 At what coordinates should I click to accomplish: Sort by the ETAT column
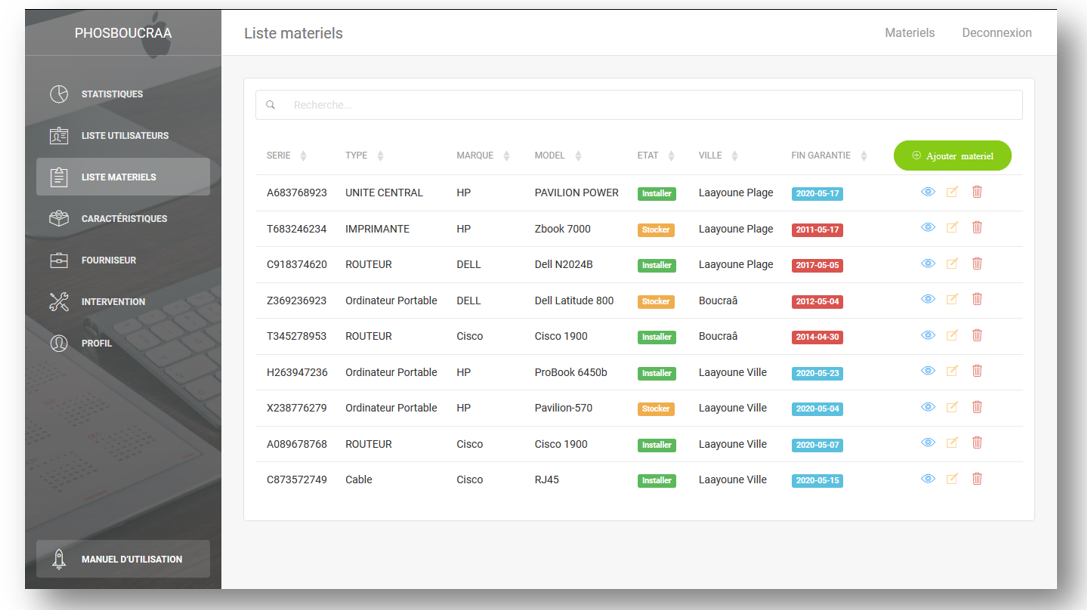click(x=671, y=156)
